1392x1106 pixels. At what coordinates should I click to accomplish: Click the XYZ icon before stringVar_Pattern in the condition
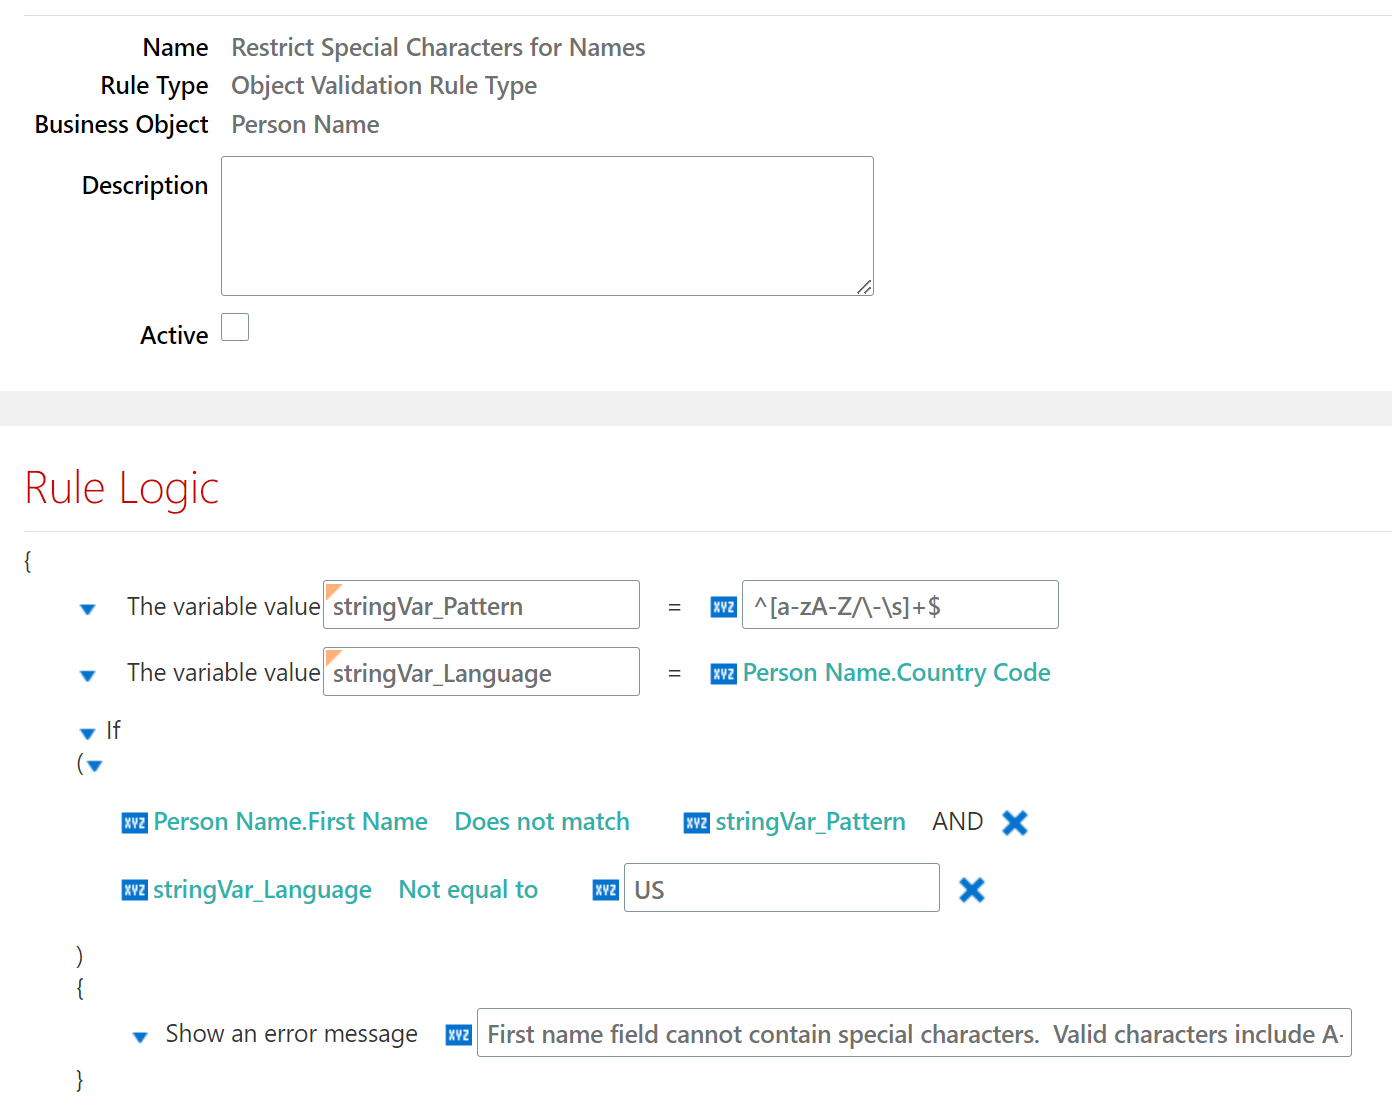tap(695, 822)
